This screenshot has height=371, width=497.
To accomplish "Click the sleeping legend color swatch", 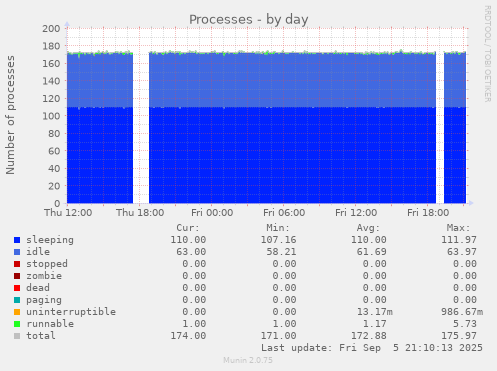I will coord(17,240).
